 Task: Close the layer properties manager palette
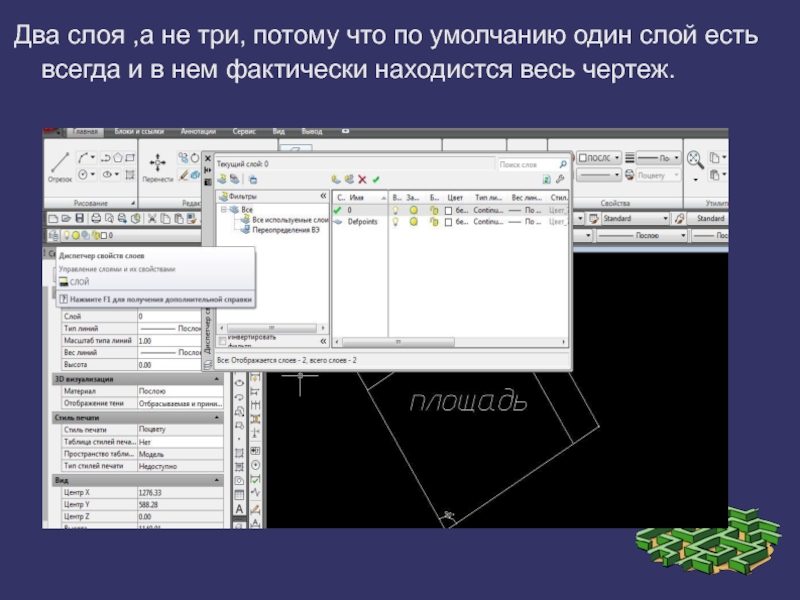(x=208, y=158)
